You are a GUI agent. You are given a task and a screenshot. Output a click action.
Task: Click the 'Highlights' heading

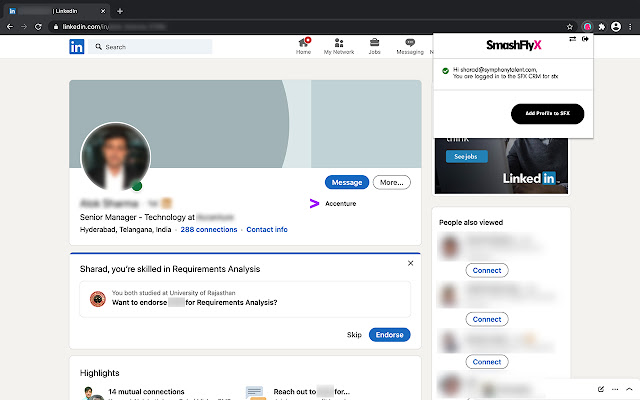[100, 373]
